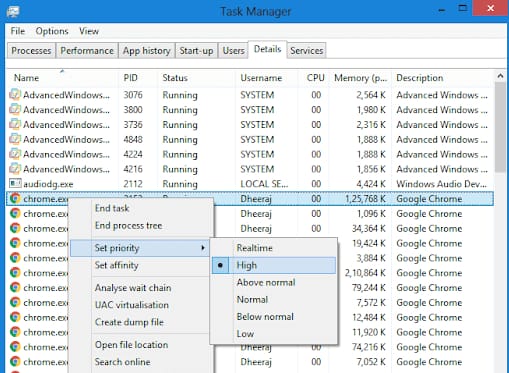Set priority to Below normal
The image size is (509, 373).
[274, 316]
